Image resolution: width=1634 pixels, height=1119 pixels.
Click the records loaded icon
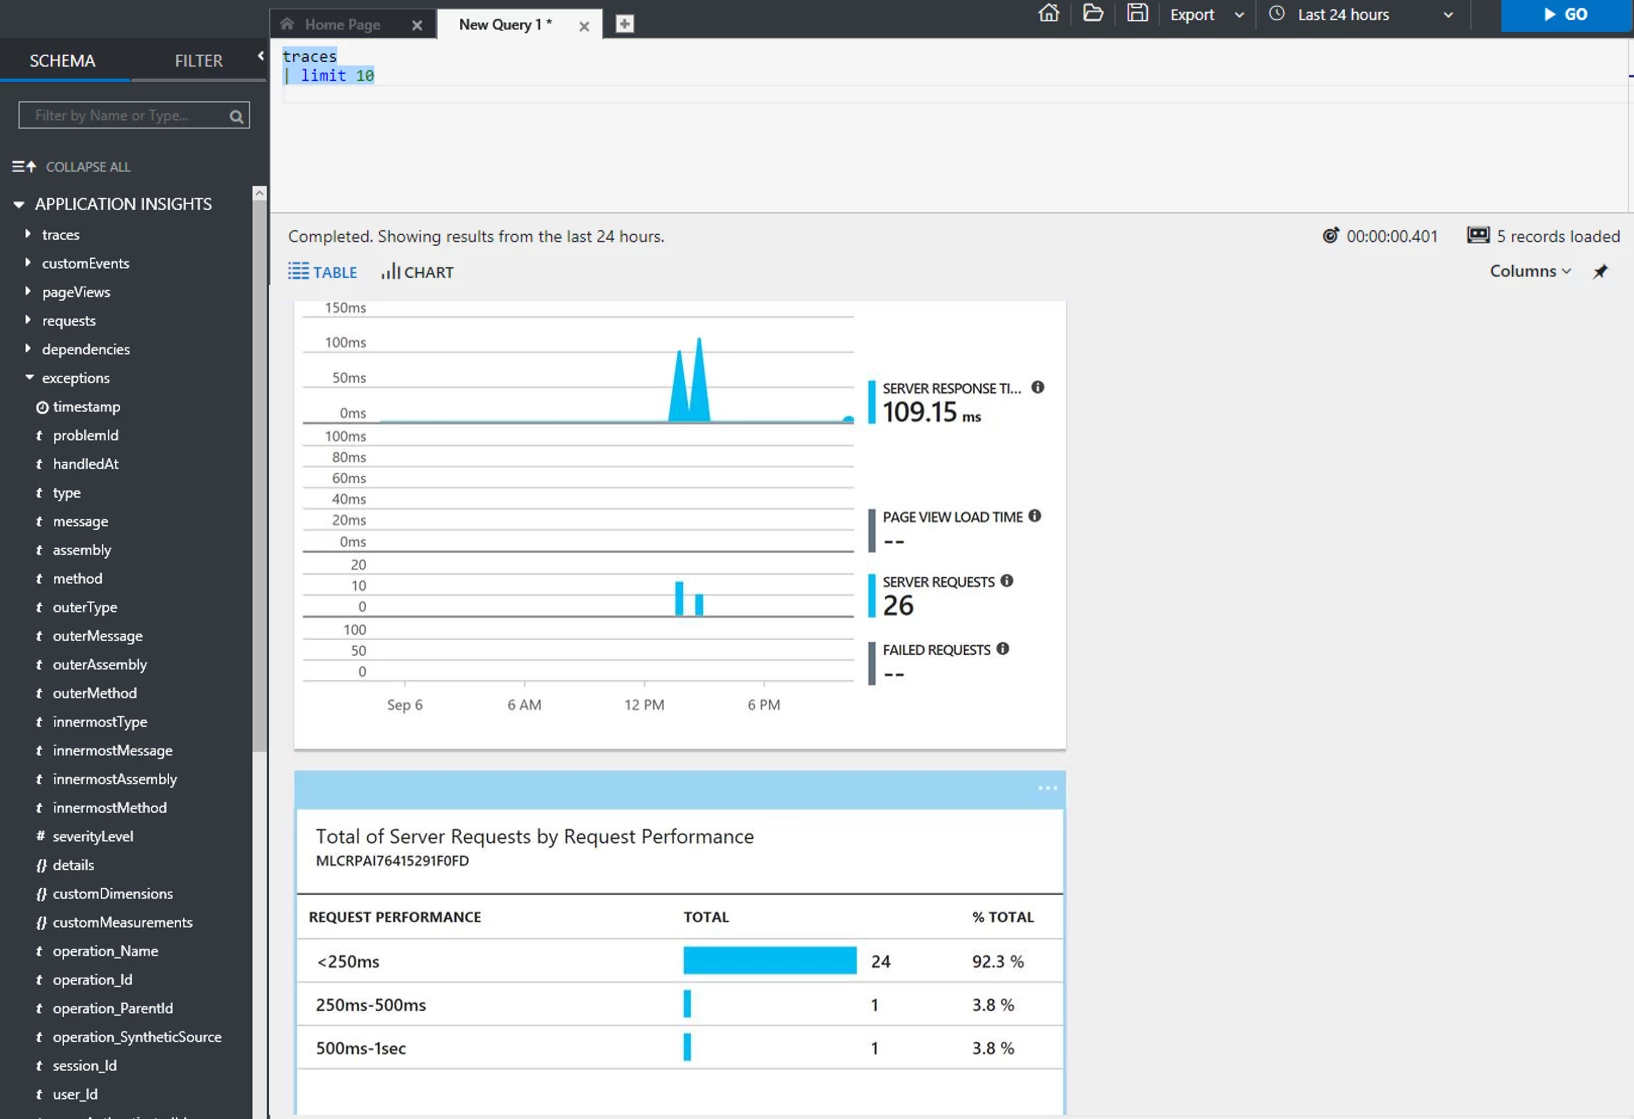tap(1478, 236)
